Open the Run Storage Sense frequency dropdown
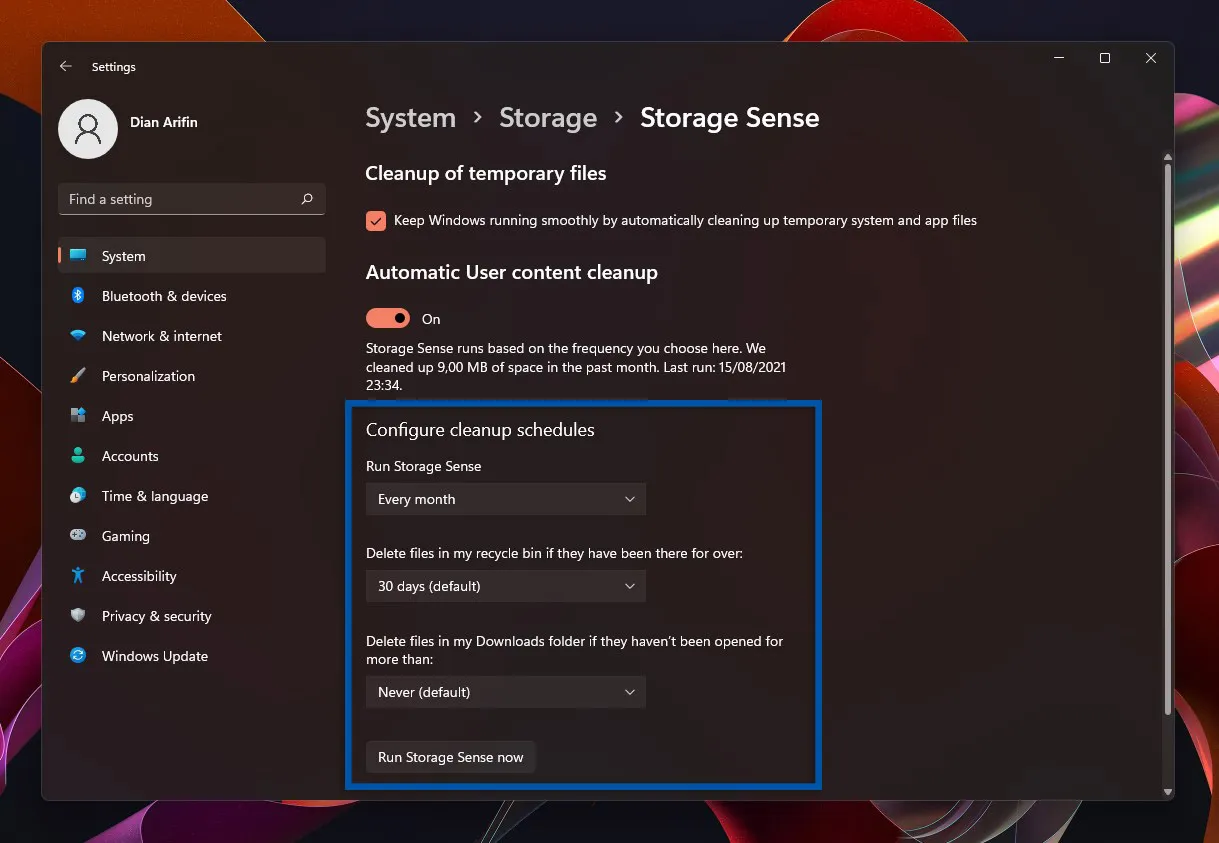Screen dimensions: 1219x843 (x=505, y=499)
